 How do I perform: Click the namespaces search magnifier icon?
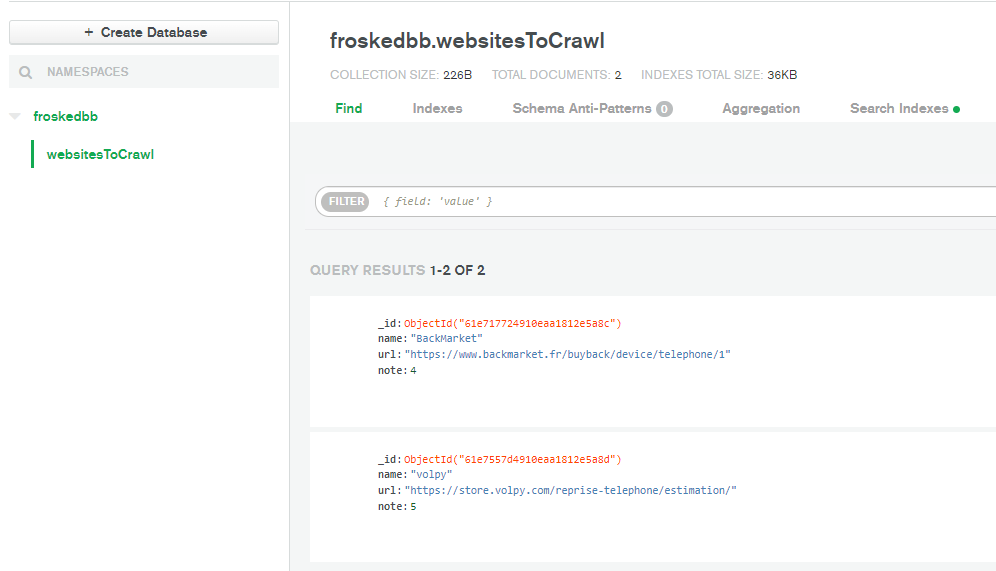tap(25, 72)
